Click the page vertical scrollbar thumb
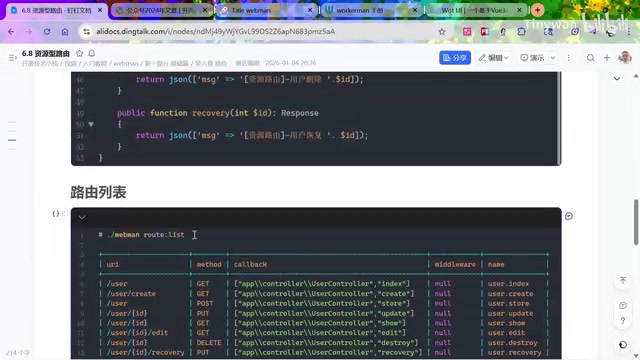Screen dimensions: 640x360 coord(636,222)
